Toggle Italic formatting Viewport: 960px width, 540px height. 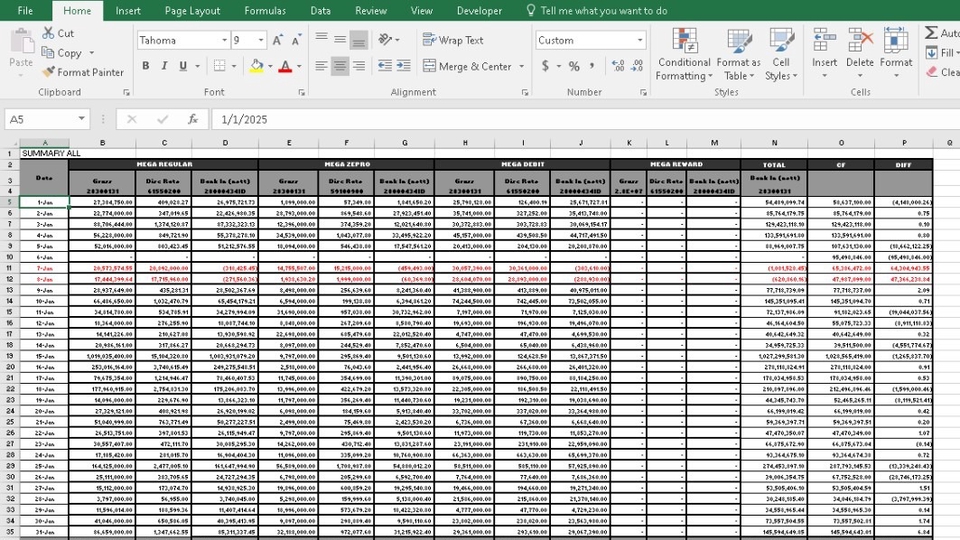tap(164, 66)
